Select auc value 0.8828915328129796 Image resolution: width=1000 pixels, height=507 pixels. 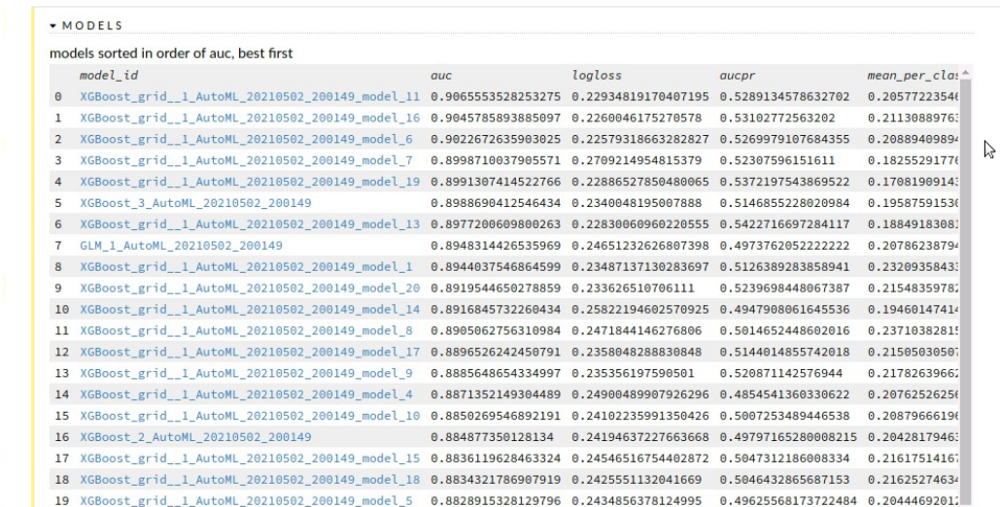click(x=496, y=501)
